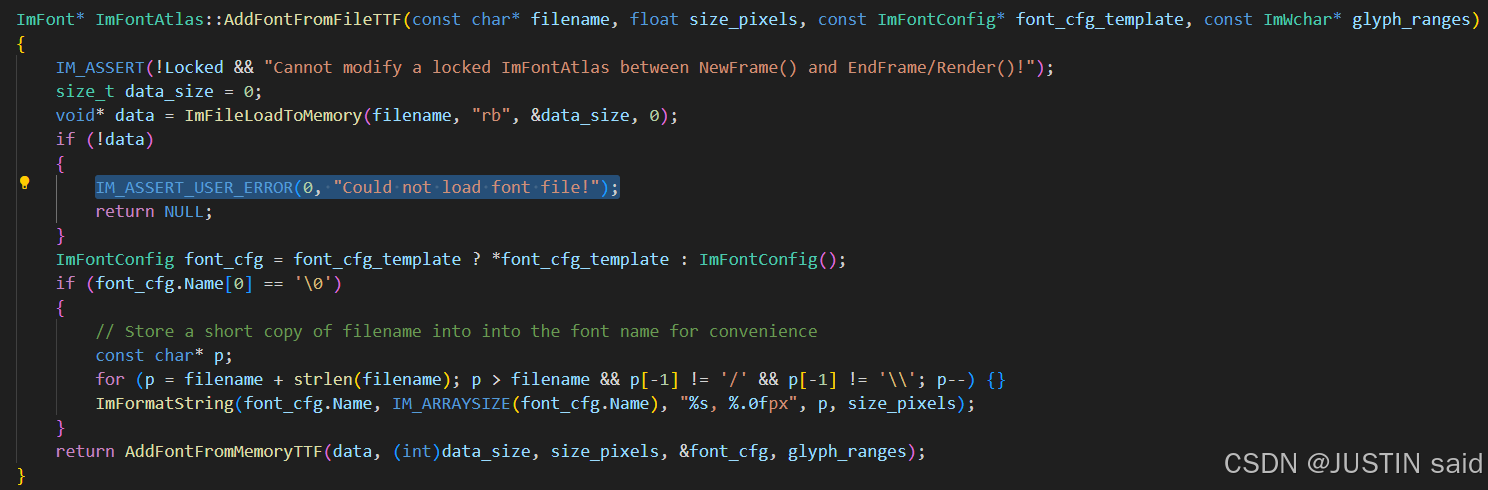
Task: Click the IM_ASSERT(!Locked macro call
Action: point(140,68)
